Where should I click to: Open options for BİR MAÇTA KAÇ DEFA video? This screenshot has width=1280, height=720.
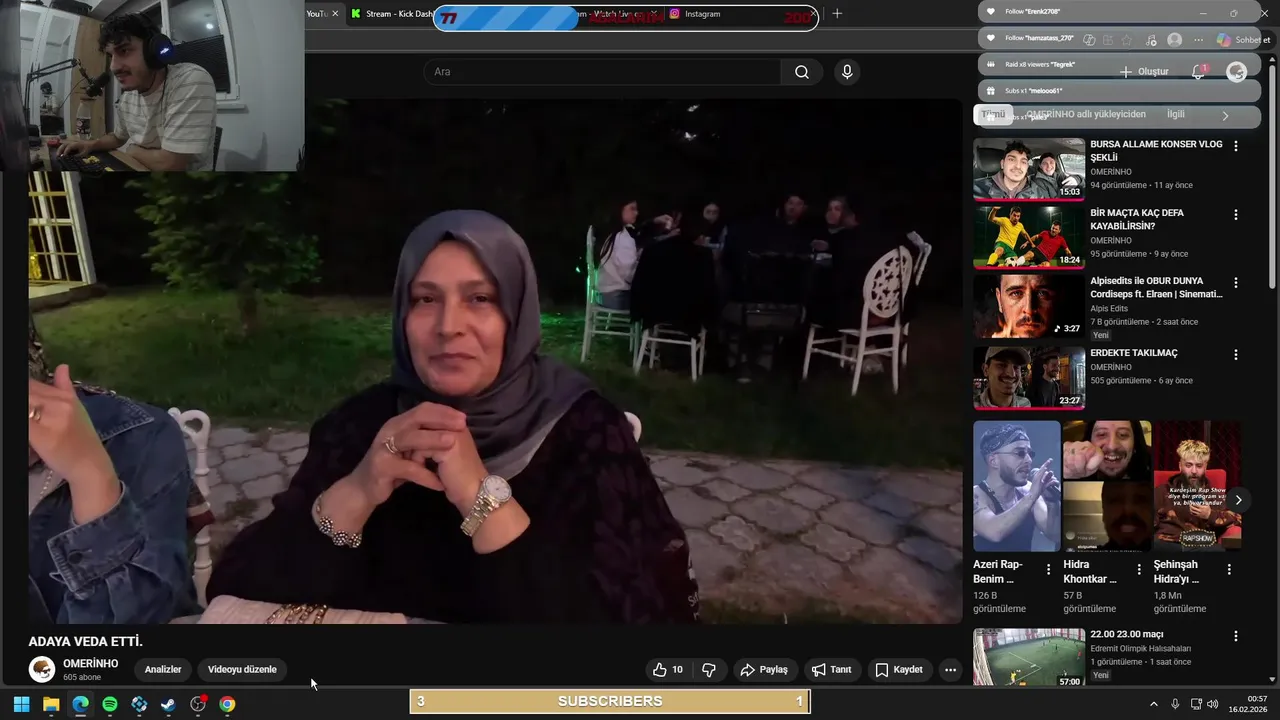[1236, 215]
